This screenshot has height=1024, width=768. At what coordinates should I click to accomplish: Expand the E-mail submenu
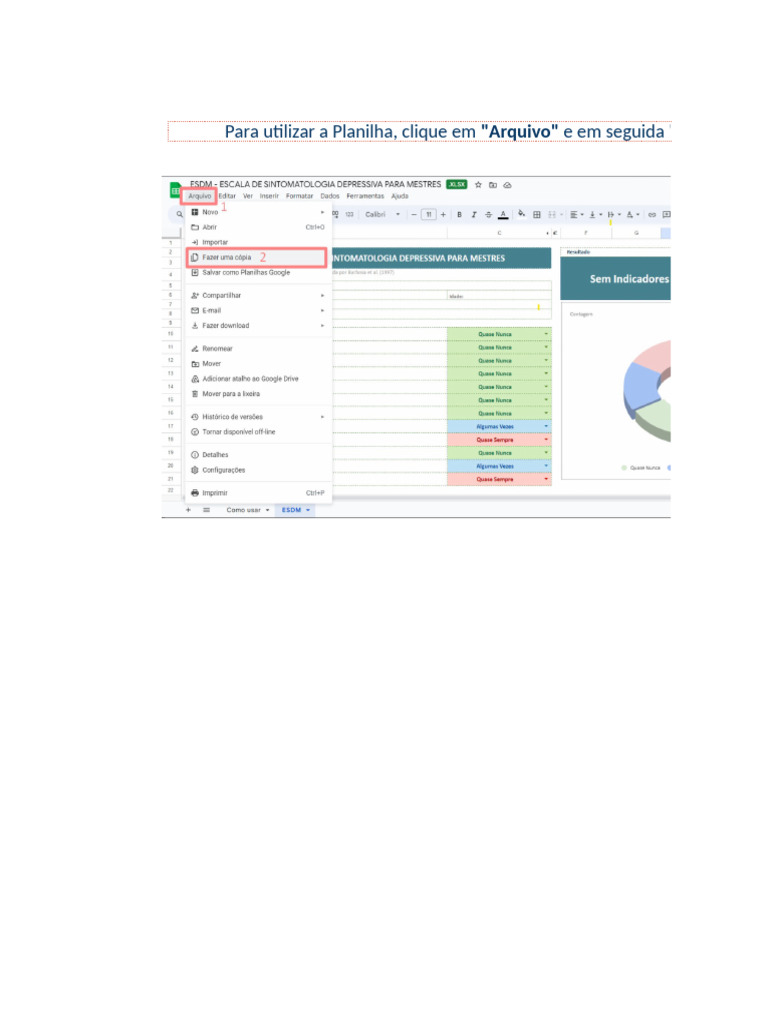tap(258, 310)
